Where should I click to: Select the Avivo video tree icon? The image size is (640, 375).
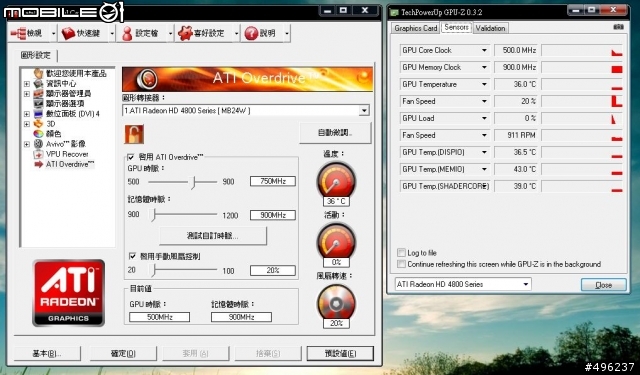click(x=38, y=144)
